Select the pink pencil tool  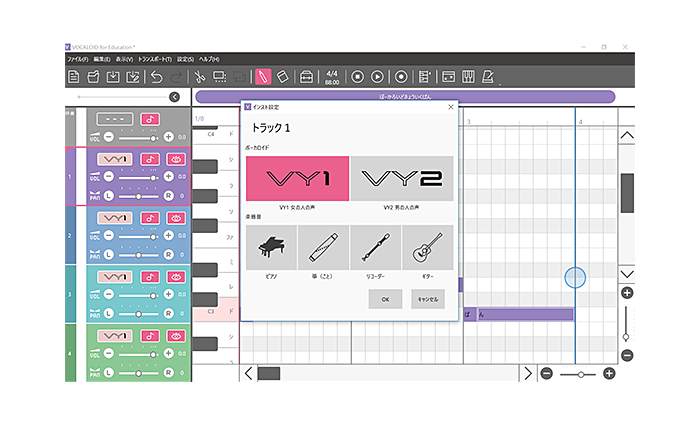263,77
